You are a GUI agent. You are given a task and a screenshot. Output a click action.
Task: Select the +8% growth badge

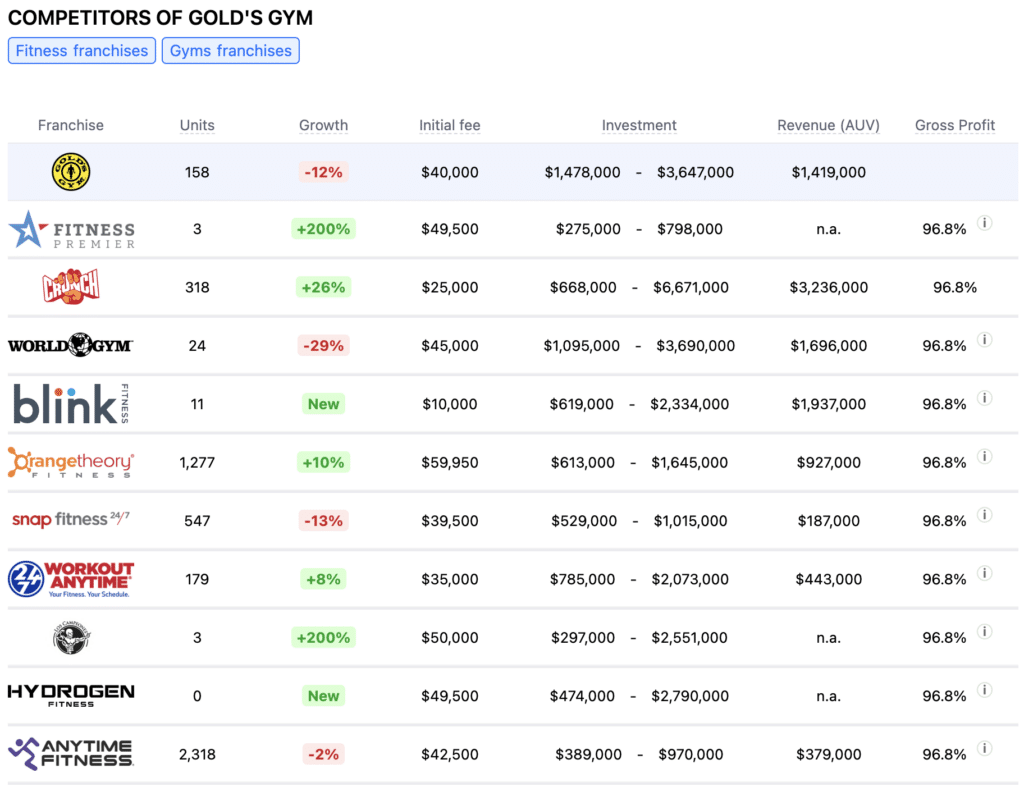click(x=323, y=579)
